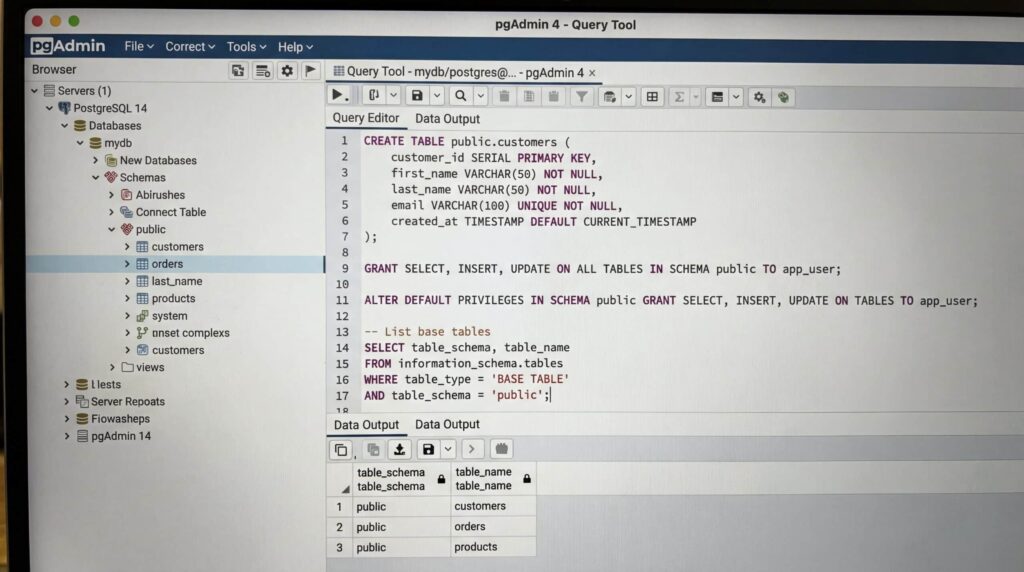Copy results with the Data Output copy icon
This screenshot has height=572, width=1024.
[340, 449]
